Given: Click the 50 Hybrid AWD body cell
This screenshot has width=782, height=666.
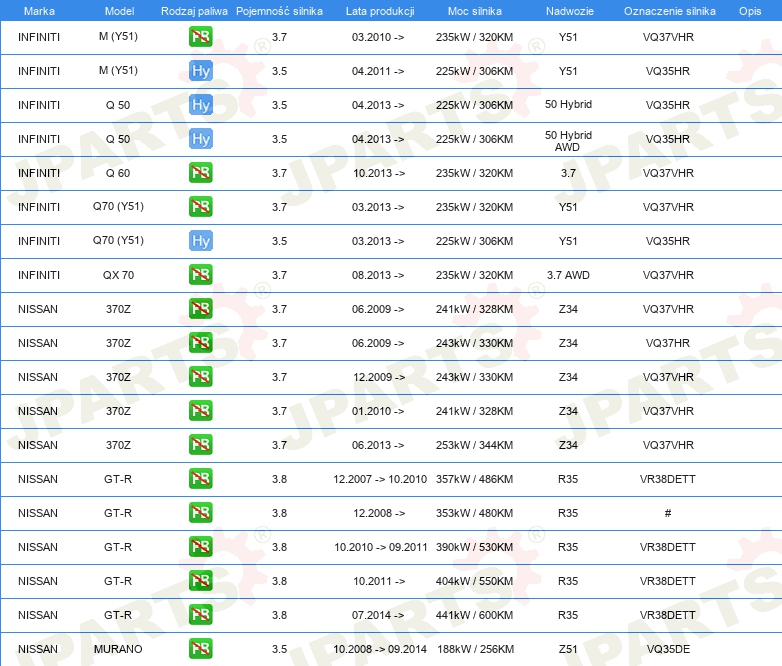Looking at the screenshot, I should pos(568,140).
